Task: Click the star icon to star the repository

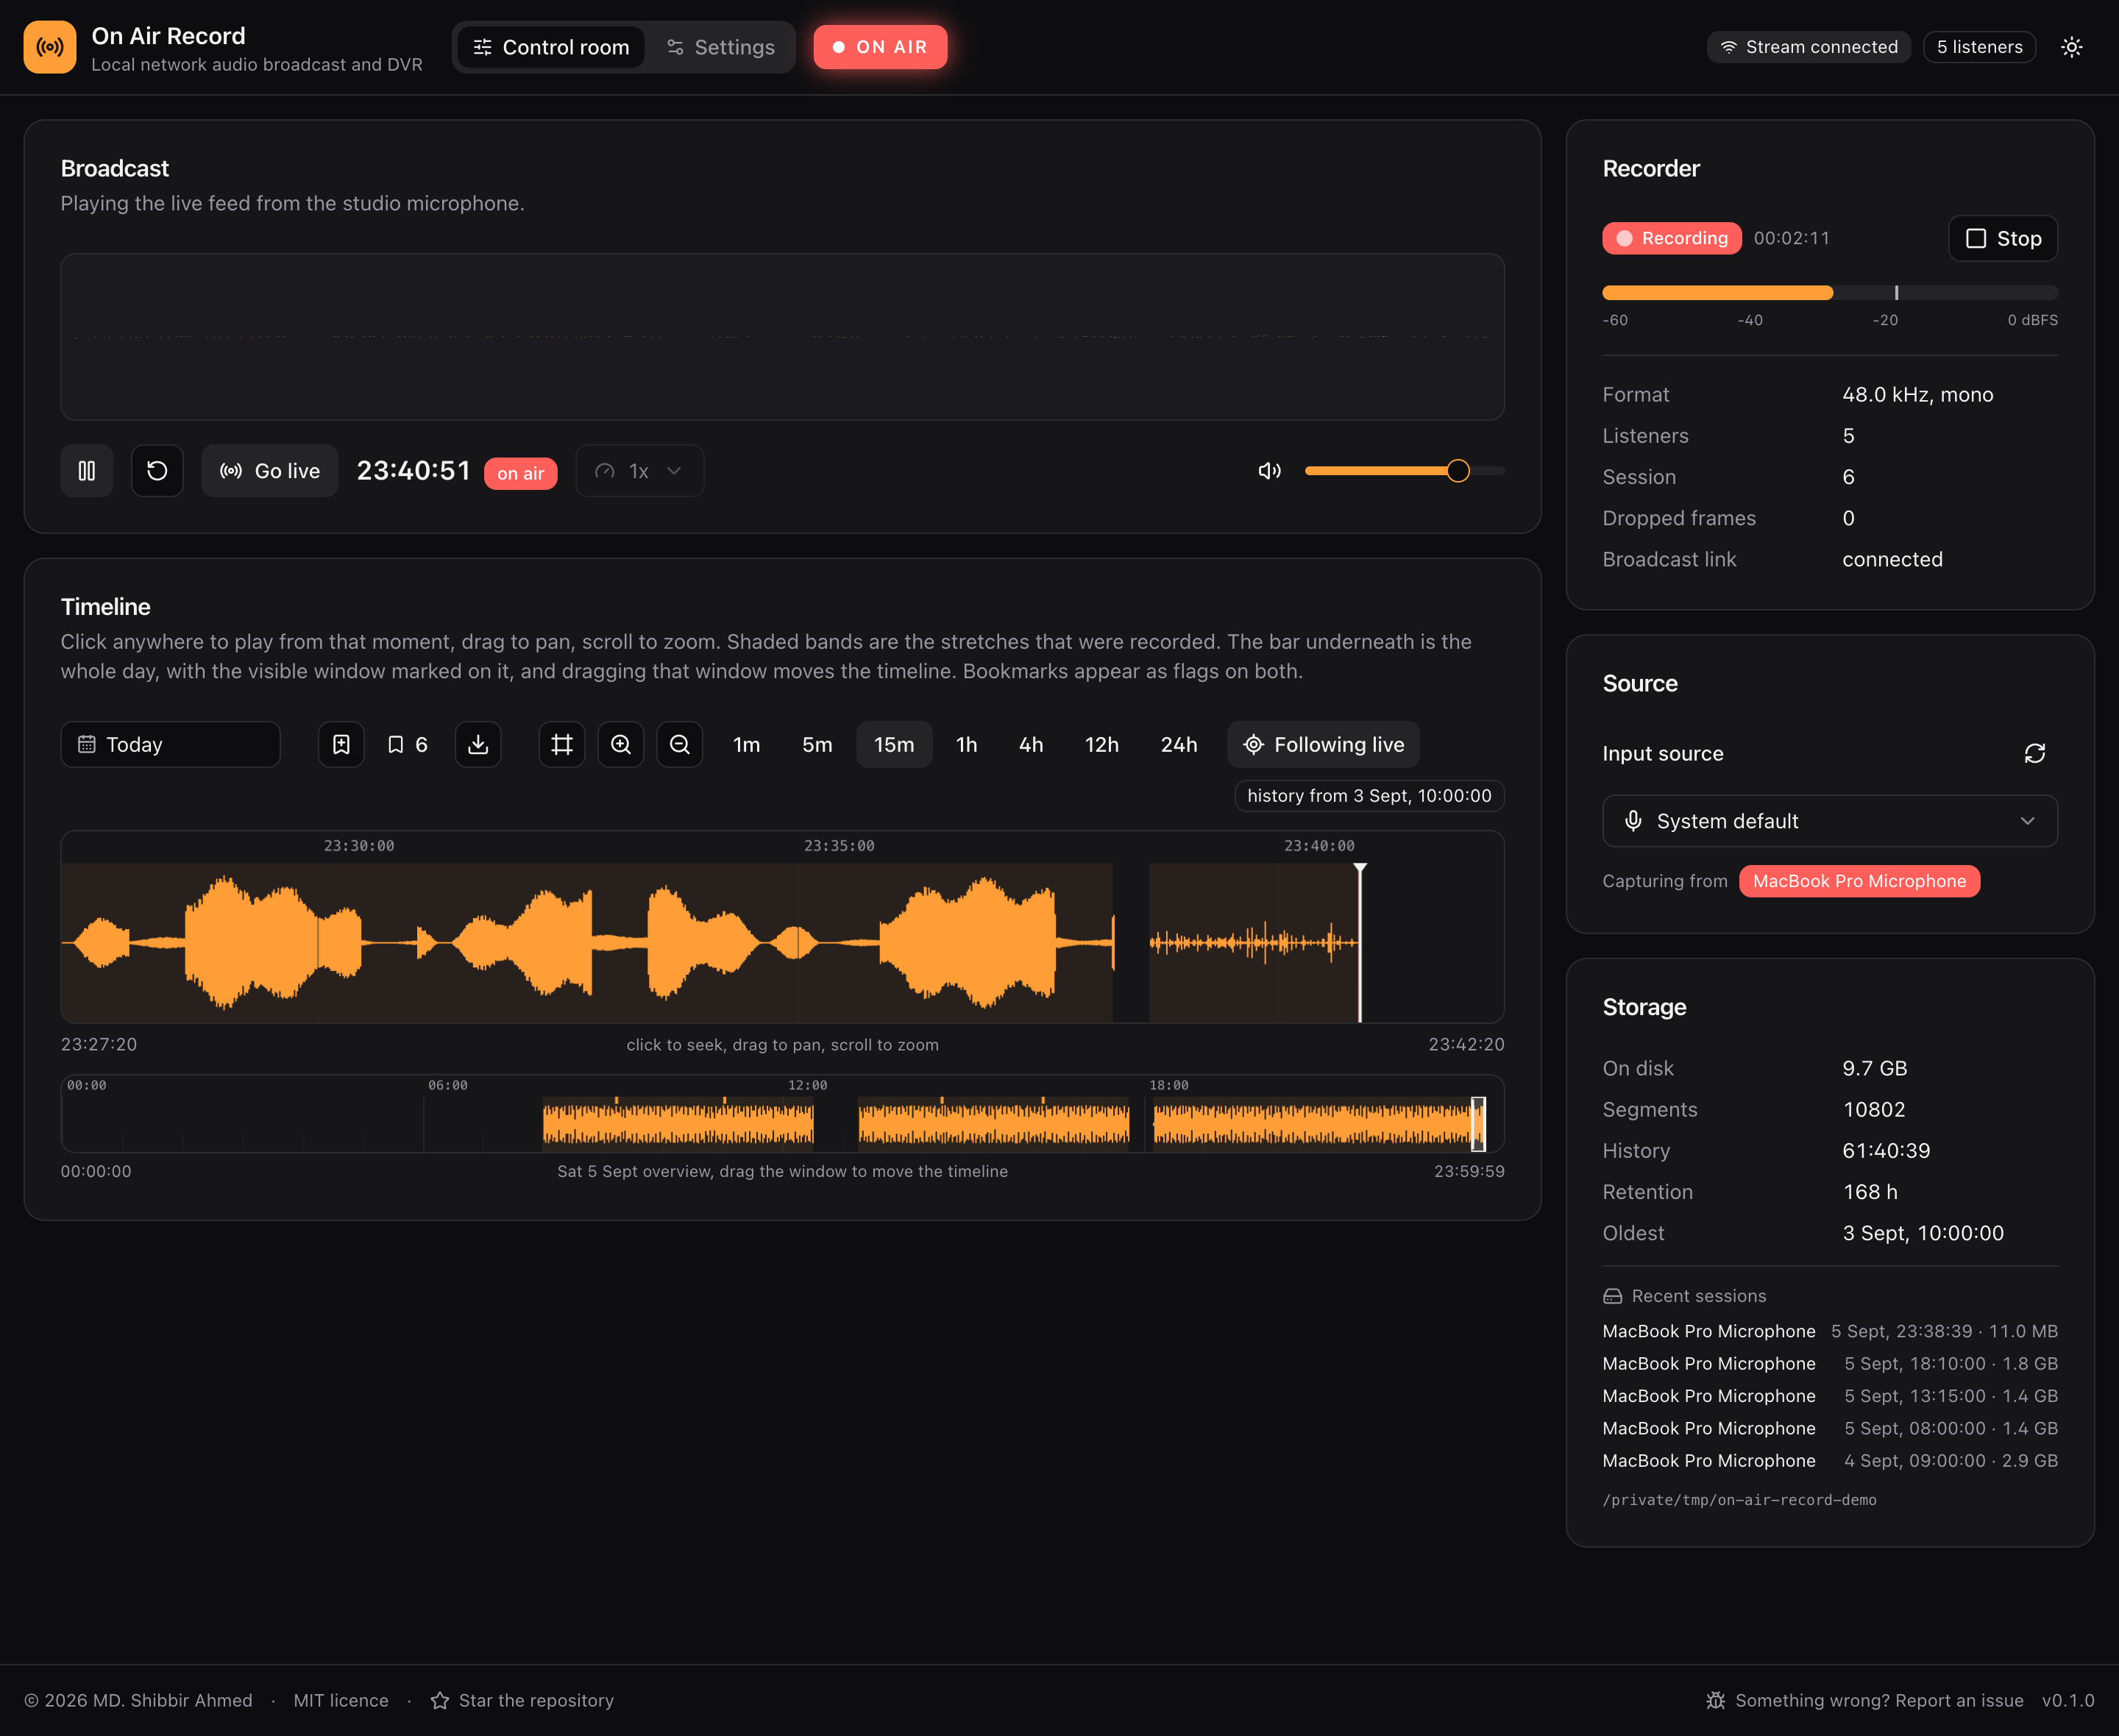Action: pyautogui.click(x=440, y=1700)
